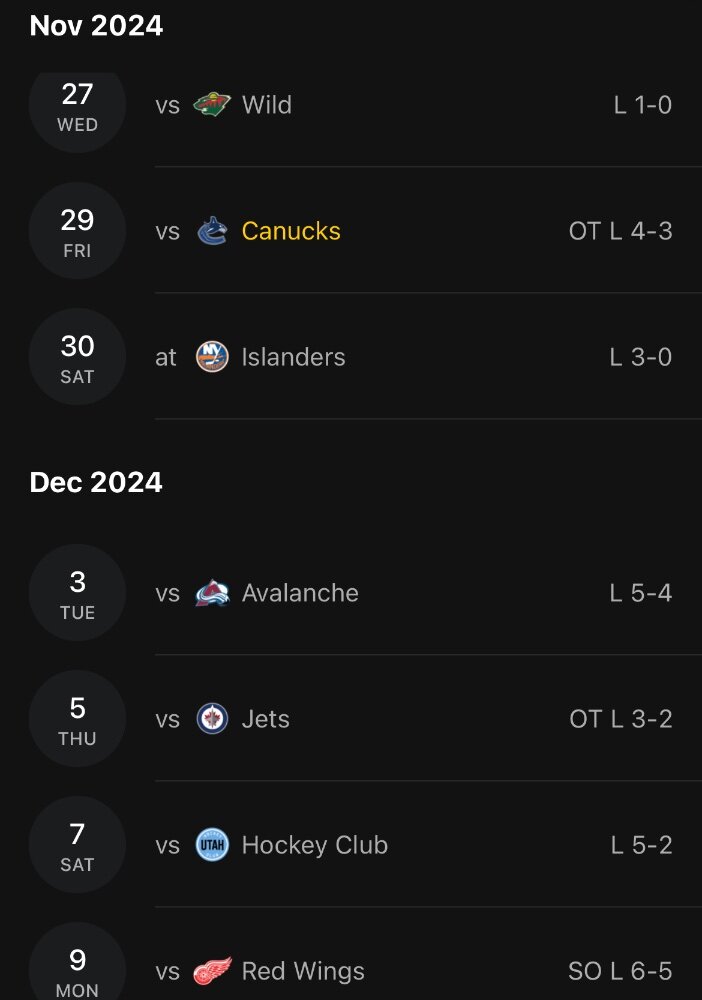Tap the Minnesota Wild team logo
Screen dimensions: 702x1000
212,105
